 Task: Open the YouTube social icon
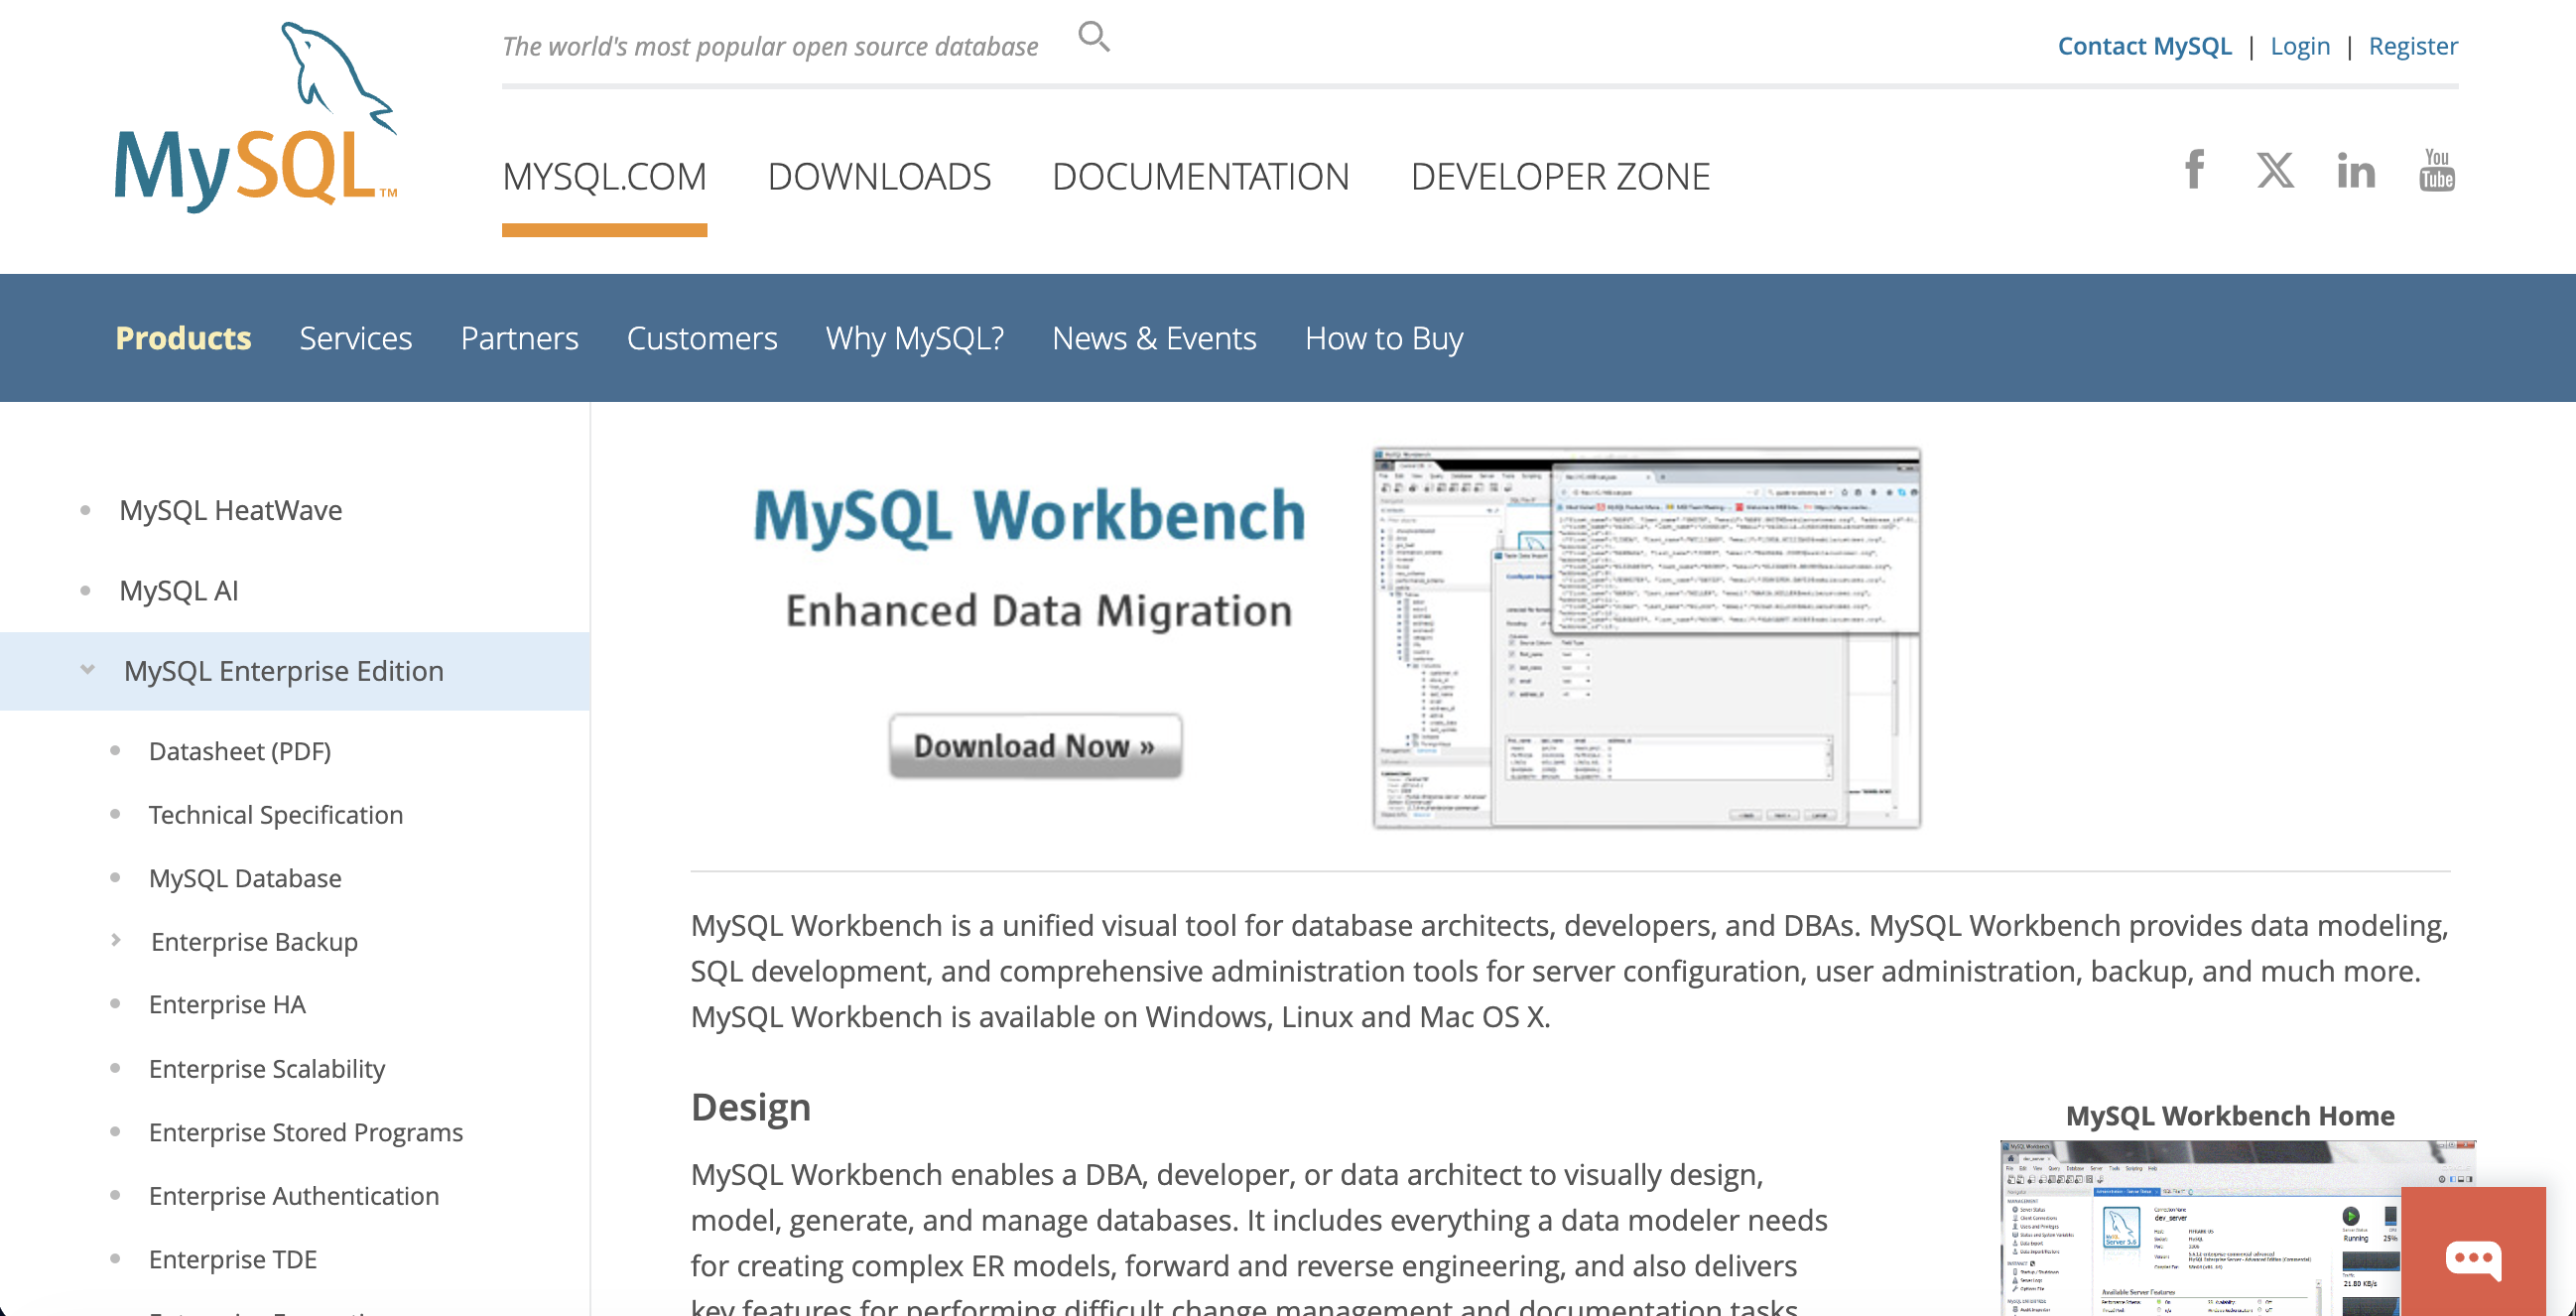pos(2436,170)
